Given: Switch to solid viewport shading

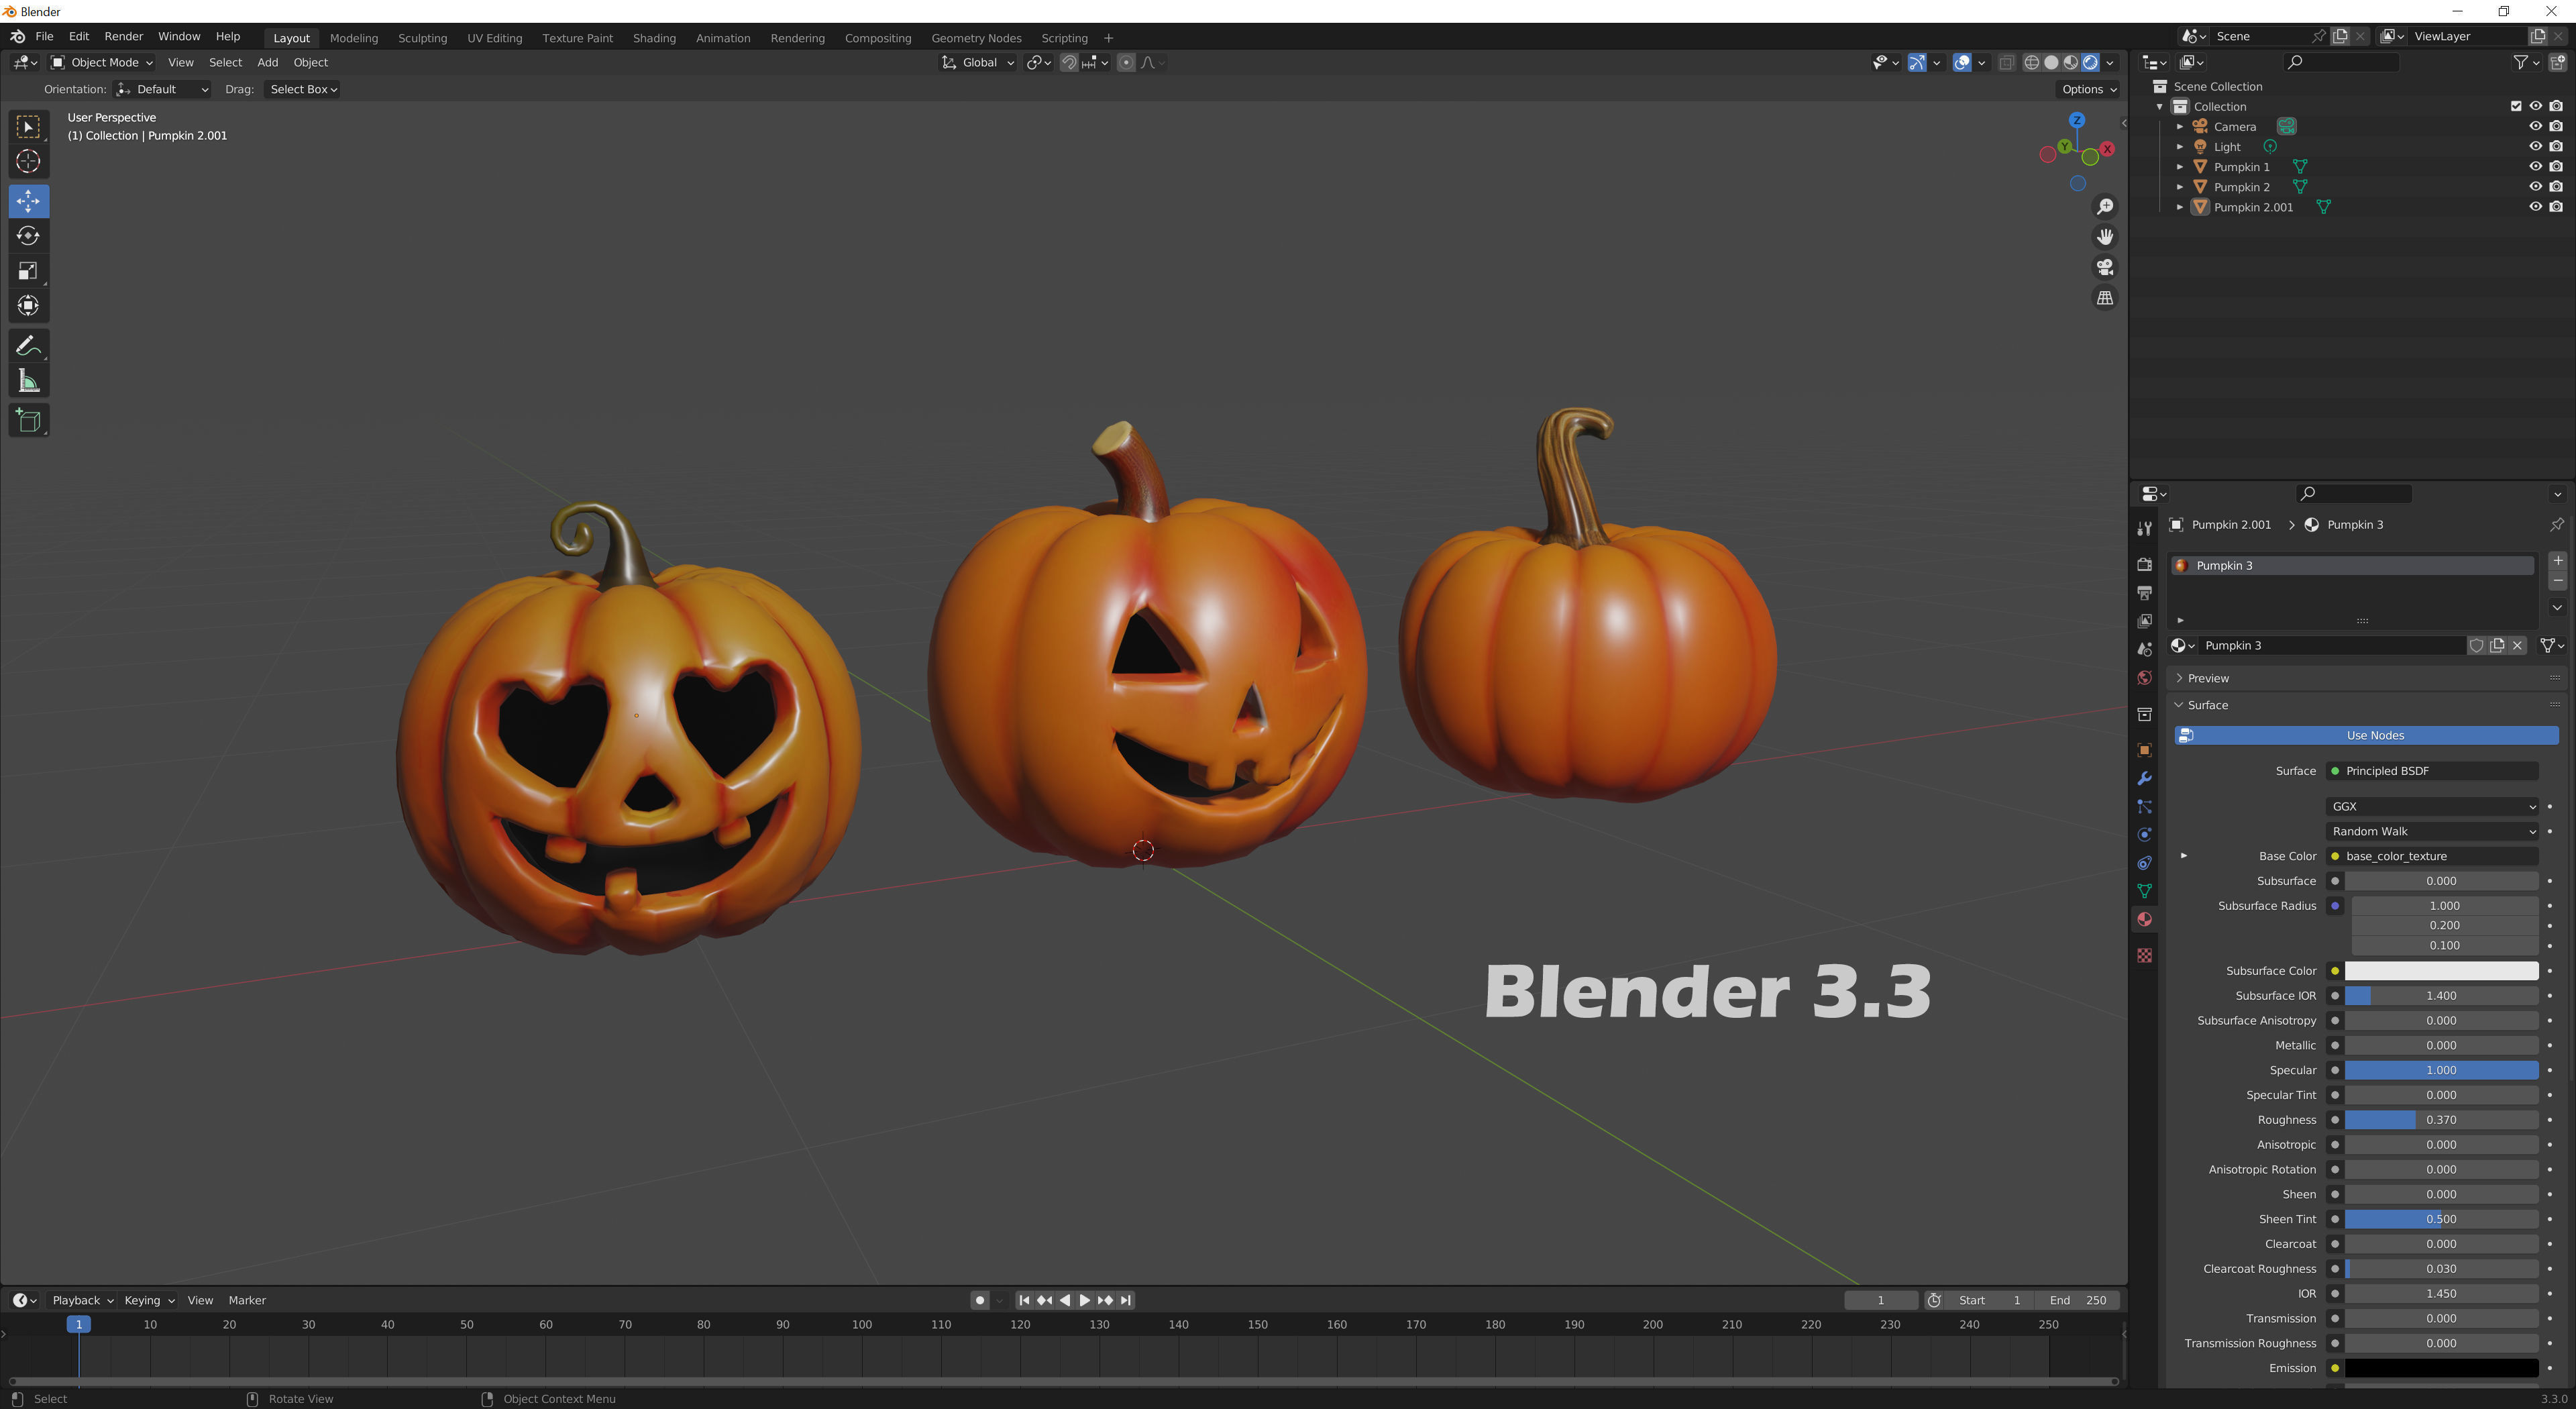Looking at the screenshot, I should [2051, 62].
